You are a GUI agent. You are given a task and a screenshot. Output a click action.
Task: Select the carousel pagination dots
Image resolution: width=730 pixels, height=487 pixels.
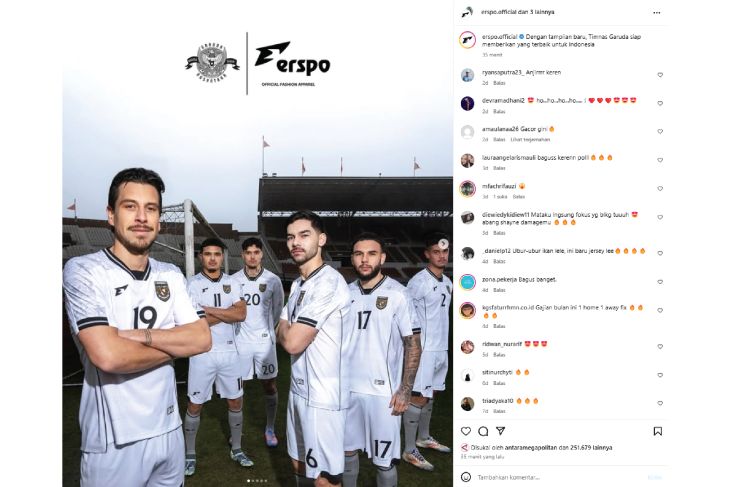[x=257, y=480]
